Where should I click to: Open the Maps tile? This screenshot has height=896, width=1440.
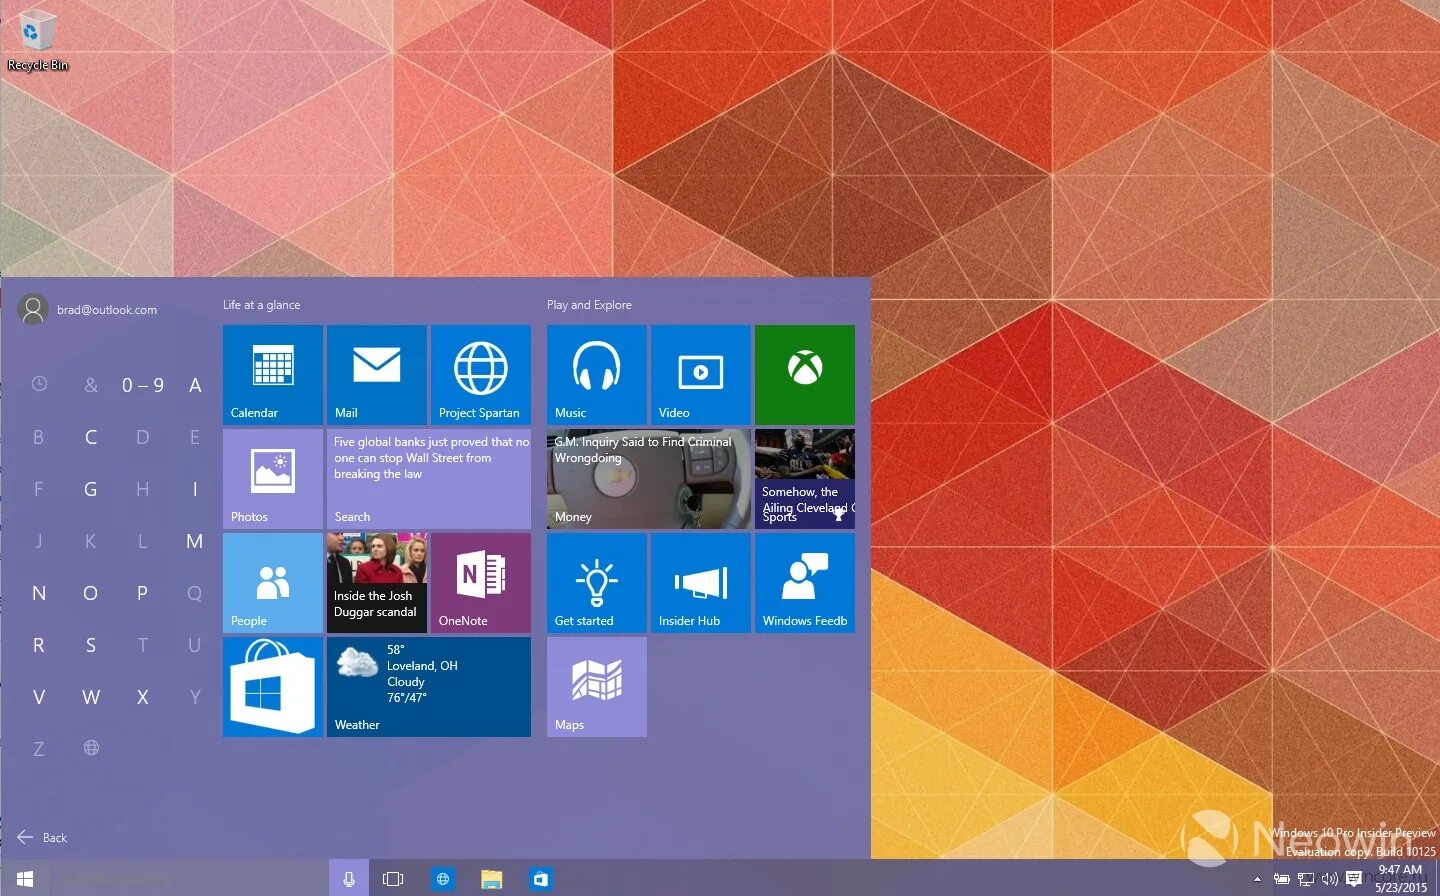click(597, 687)
